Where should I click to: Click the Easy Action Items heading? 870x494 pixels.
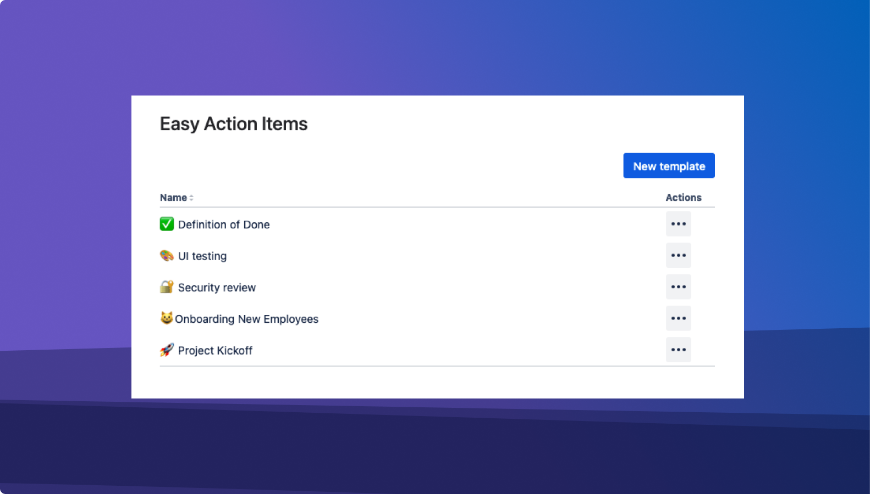click(234, 125)
